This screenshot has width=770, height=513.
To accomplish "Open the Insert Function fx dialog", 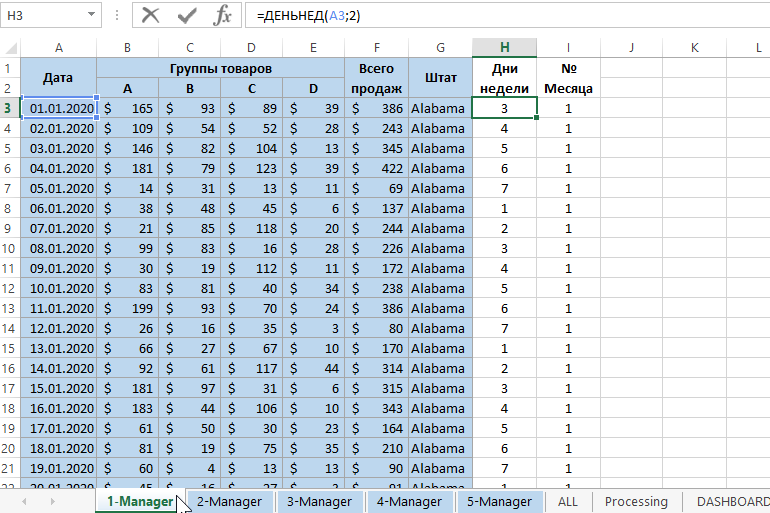I will (x=223, y=15).
